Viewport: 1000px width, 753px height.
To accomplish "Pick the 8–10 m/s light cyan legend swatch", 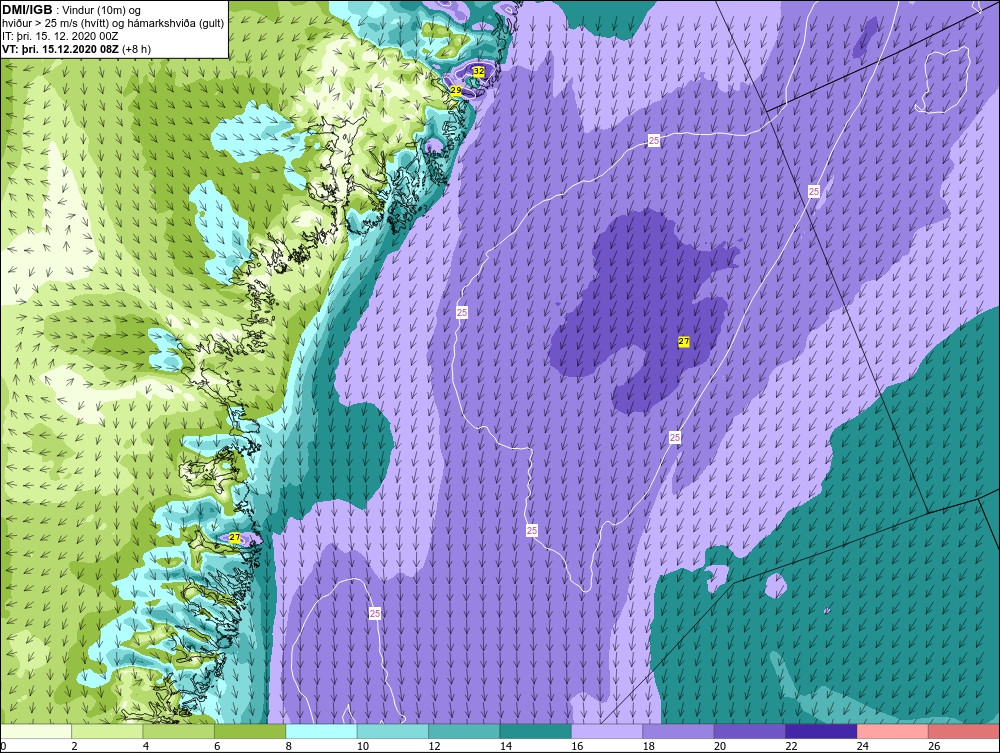I will pyautogui.click(x=321, y=731).
